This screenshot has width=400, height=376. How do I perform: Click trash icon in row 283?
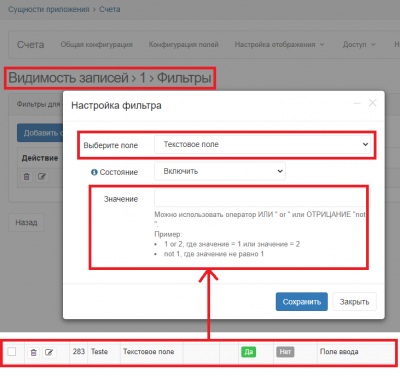pyautogui.click(x=33, y=352)
